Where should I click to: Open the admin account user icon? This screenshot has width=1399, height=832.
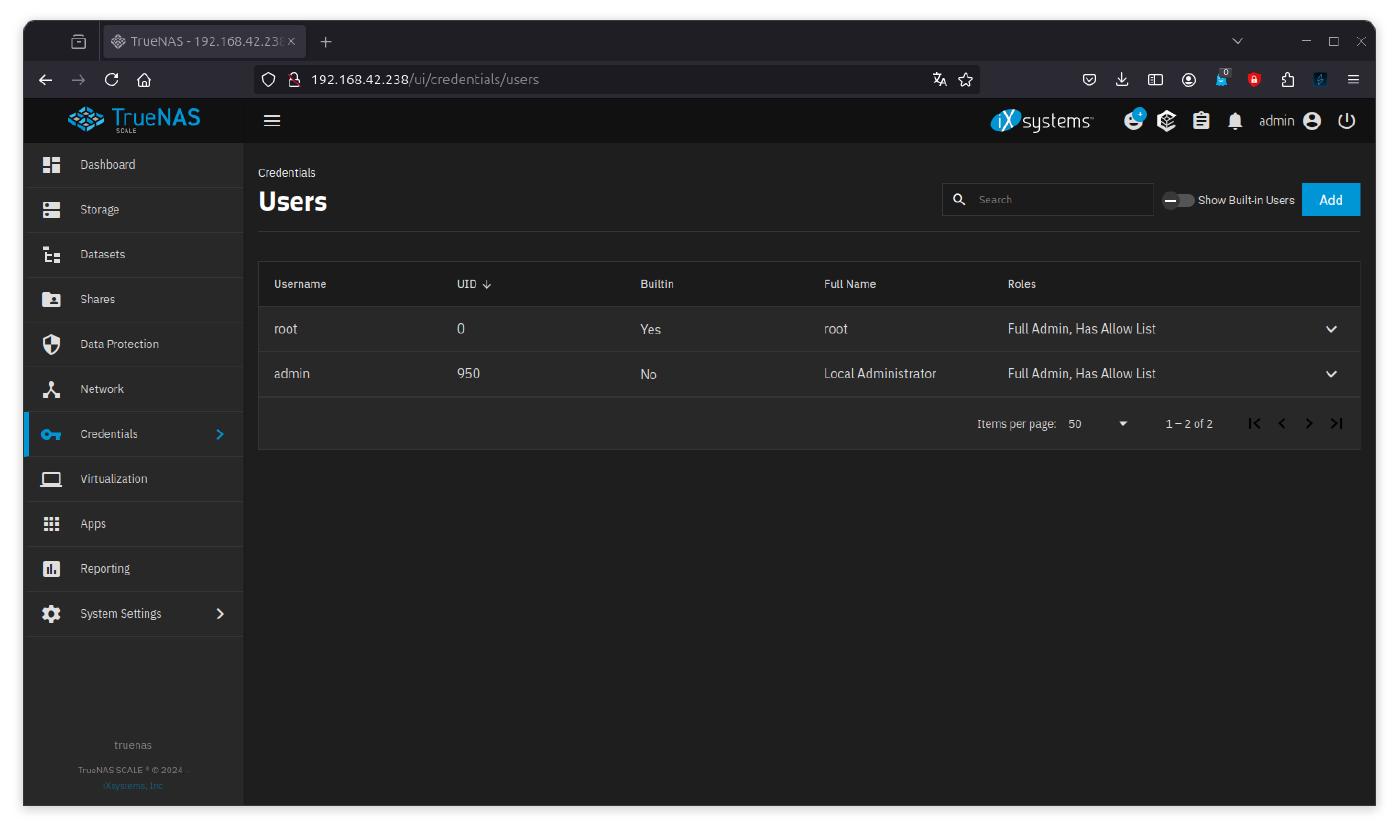[1312, 121]
